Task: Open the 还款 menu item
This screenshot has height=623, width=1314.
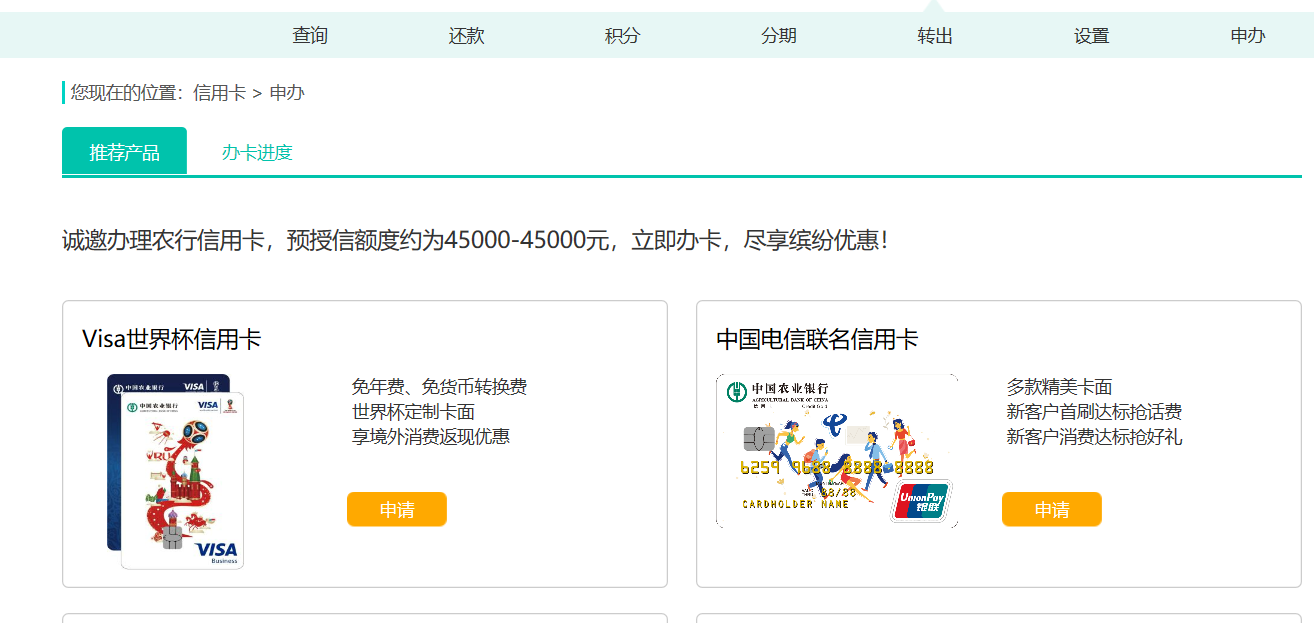Action: 466,36
